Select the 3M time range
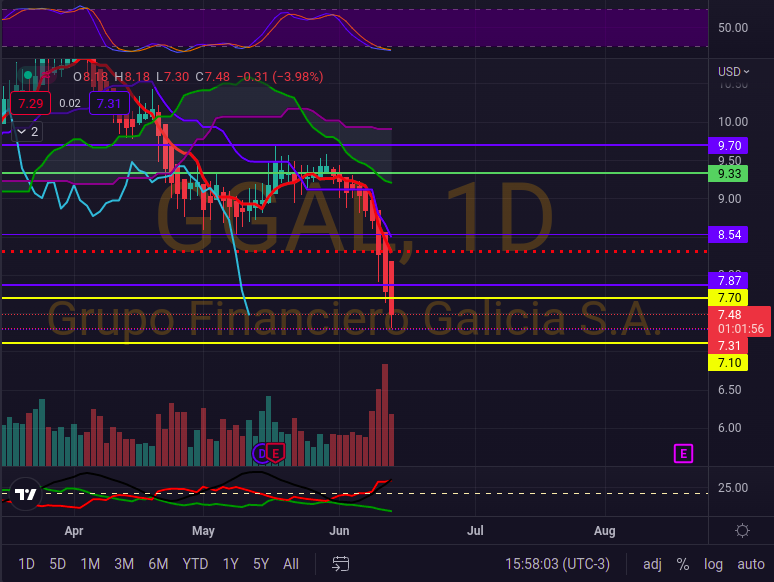The width and height of the screenshot is (774, 582). pyautogui.click(x=124, y=564)
